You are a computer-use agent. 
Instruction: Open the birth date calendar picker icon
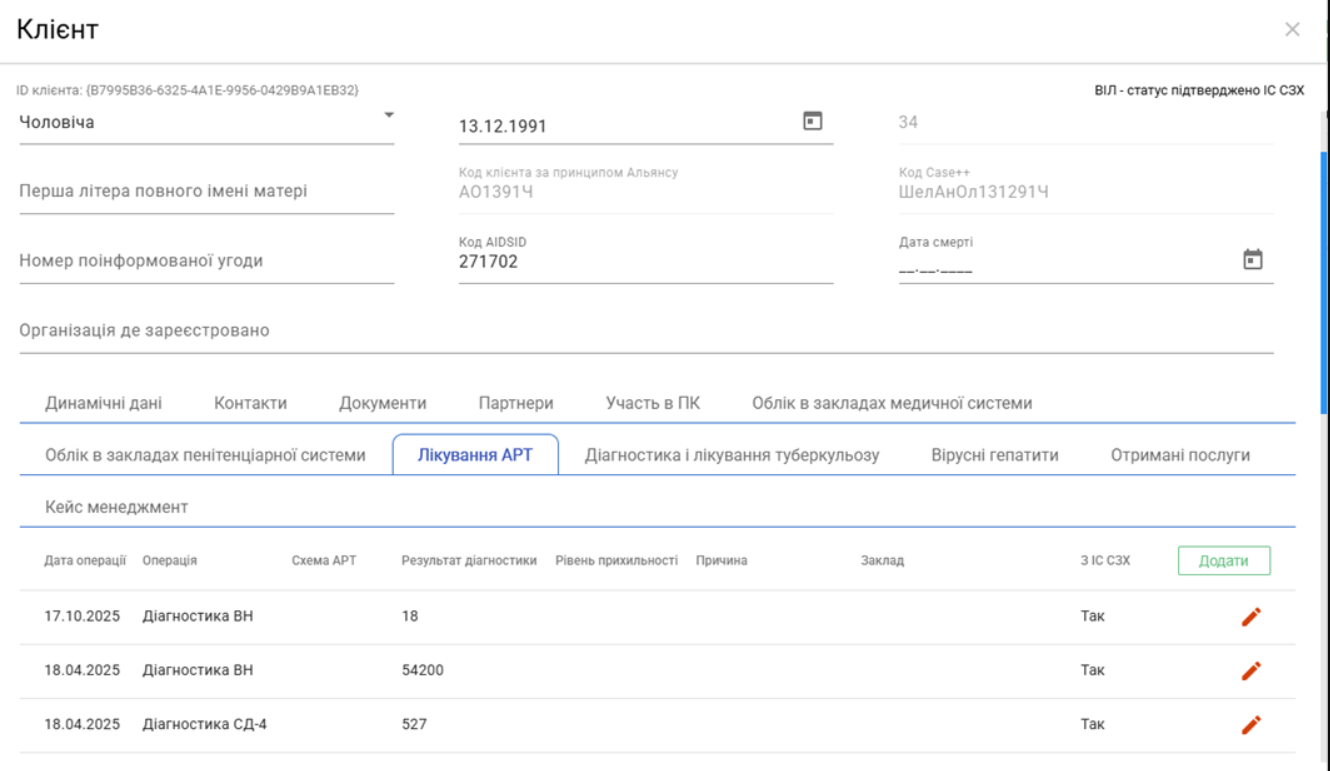point(813,121)
